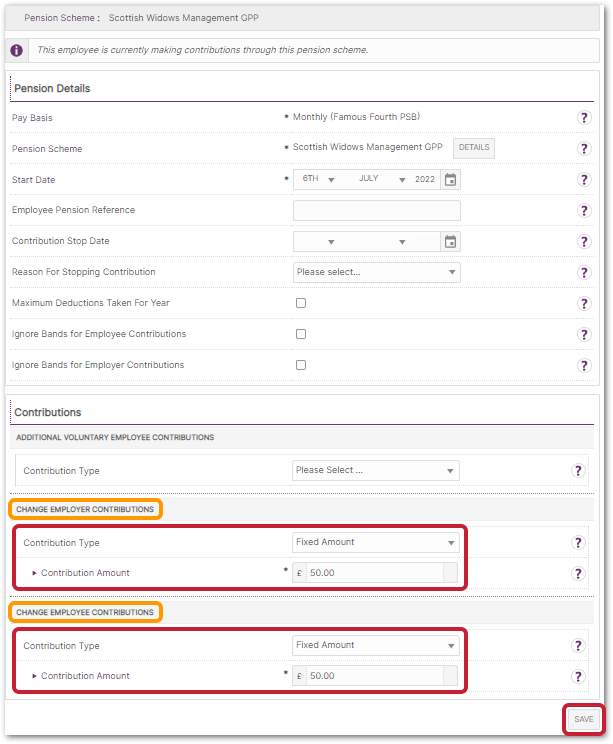Open Contribution Stop Date calendar picker
Viewport: 613px width, 744px height.
(450, 242)
